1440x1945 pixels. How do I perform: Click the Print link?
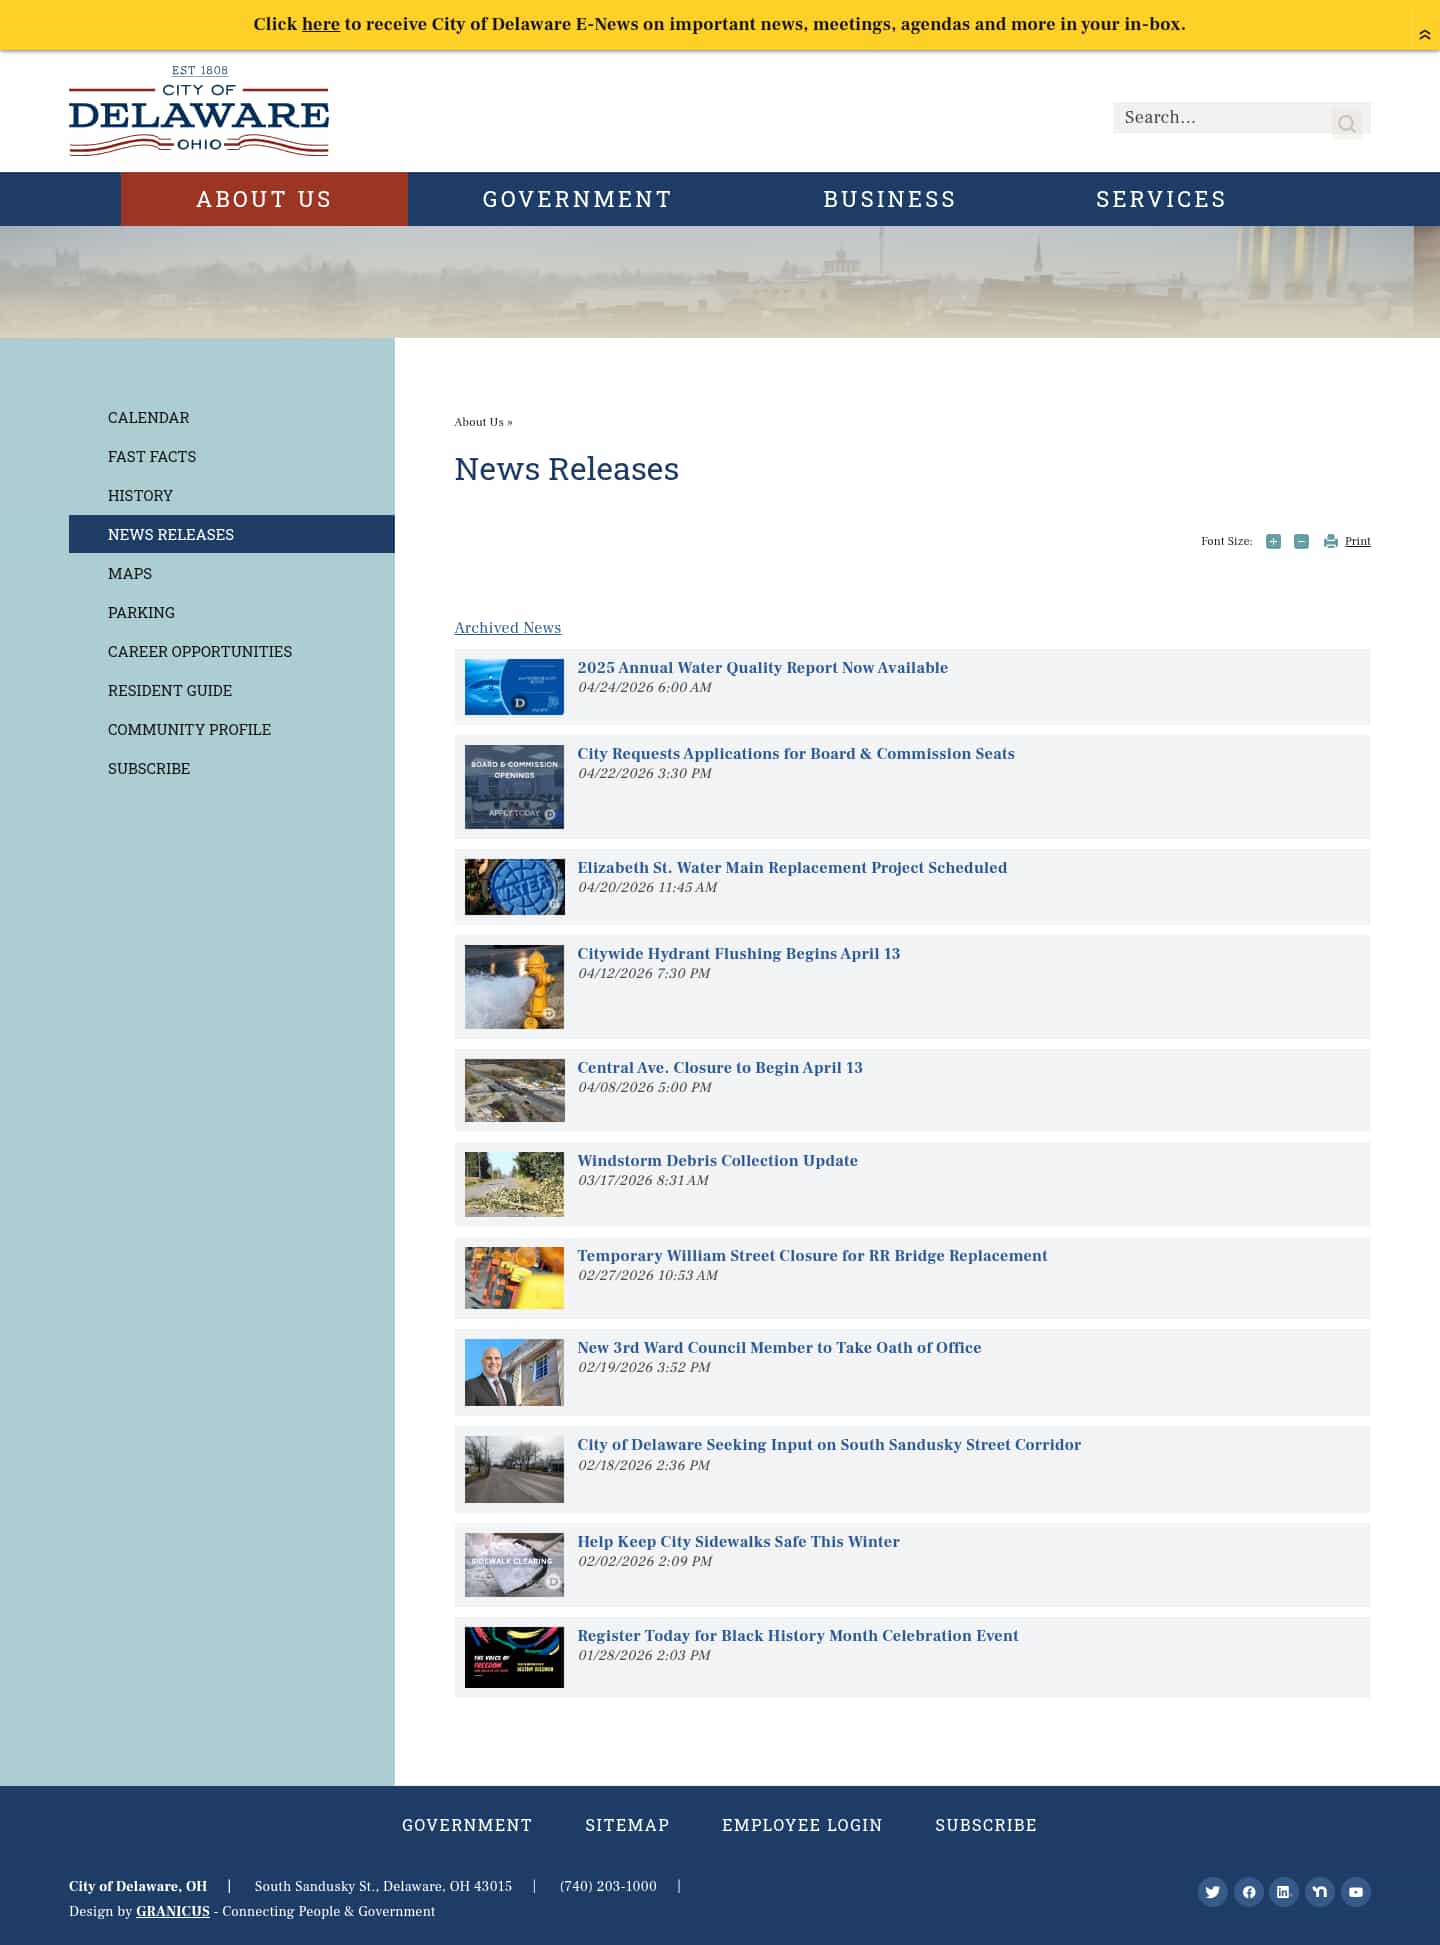(1357, 541)
